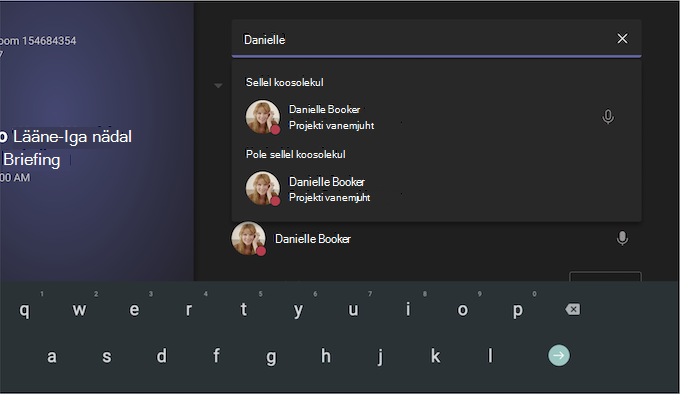
Task: Select Danielle Booker under Sellel koosolekul
Action: pos(436,117)
